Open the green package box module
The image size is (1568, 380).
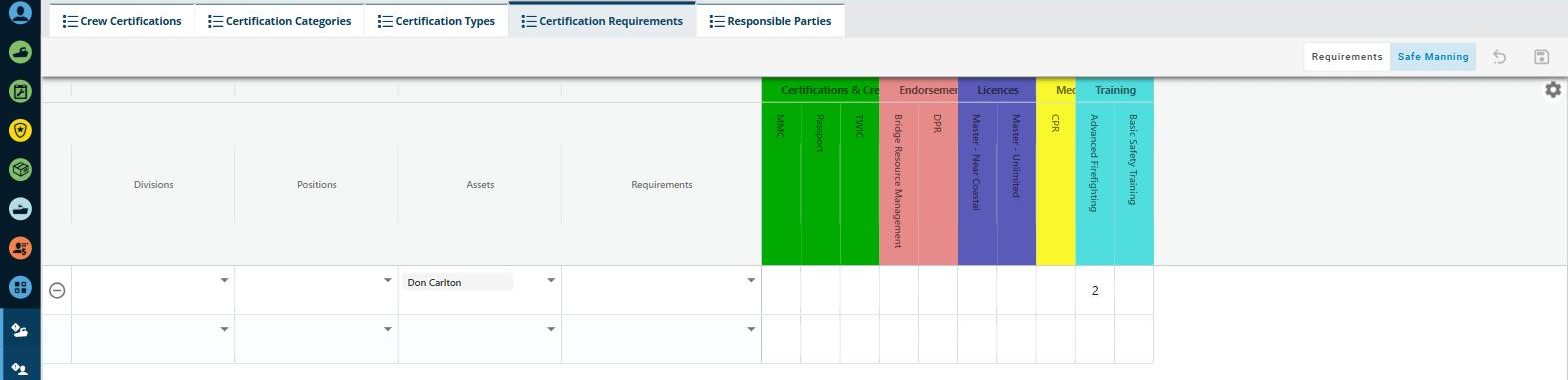point(20,169)
